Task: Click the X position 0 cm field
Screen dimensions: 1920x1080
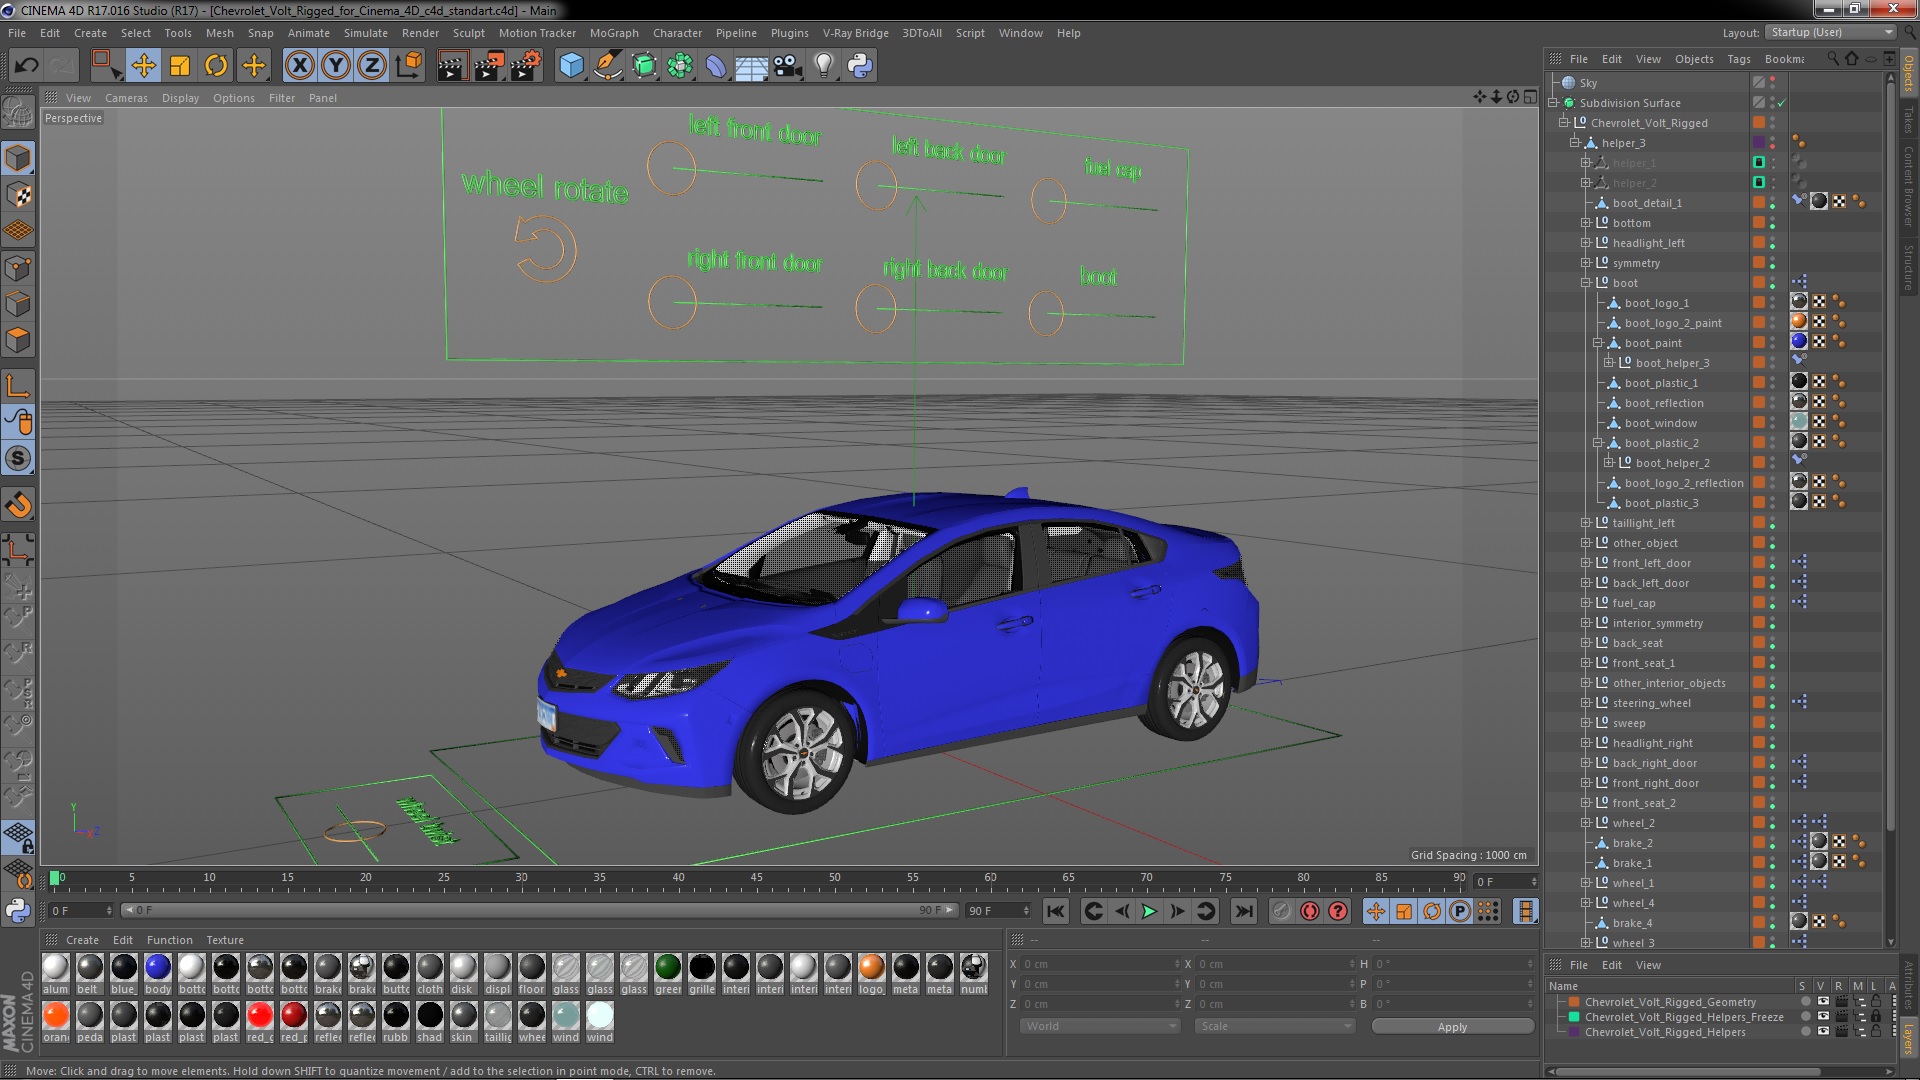Action: pyautogui.click(x=1100, y=965)
